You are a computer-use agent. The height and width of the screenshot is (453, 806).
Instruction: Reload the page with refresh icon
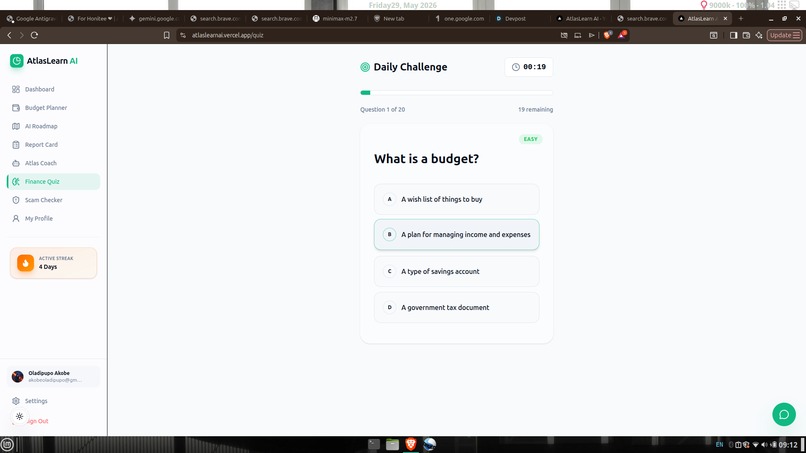pos(34,35)
